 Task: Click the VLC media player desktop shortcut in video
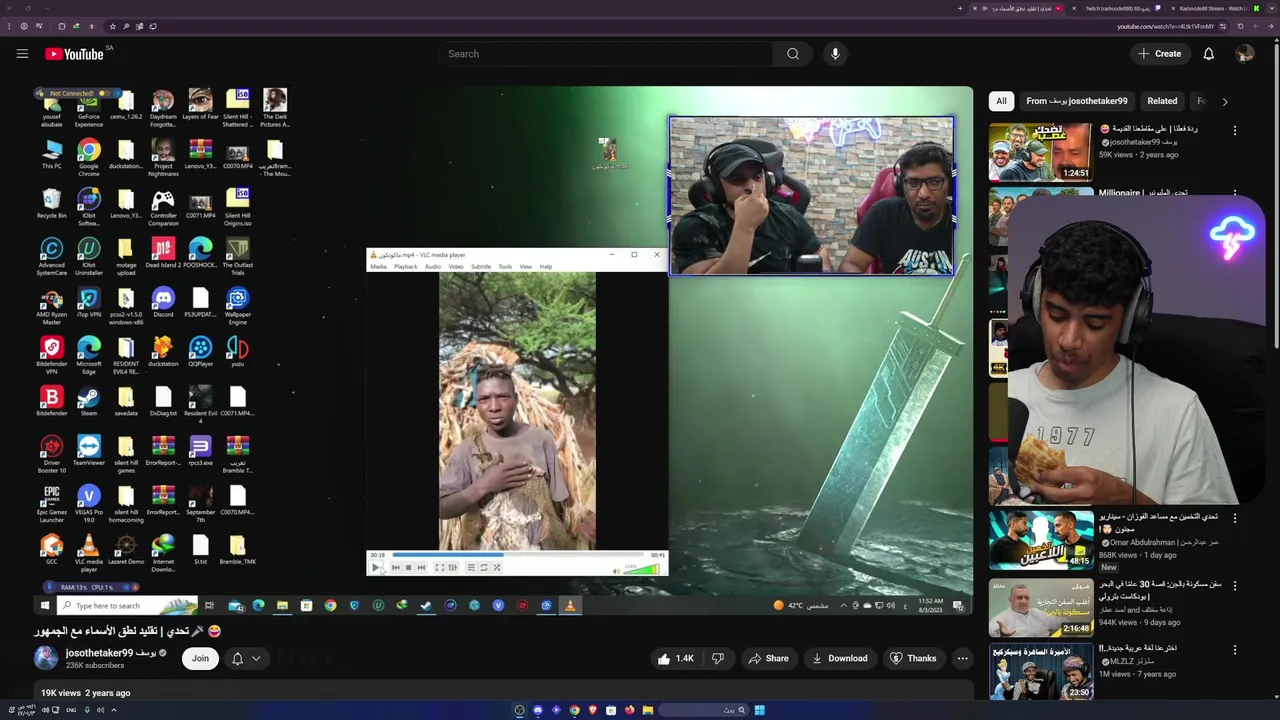(89, 545)
